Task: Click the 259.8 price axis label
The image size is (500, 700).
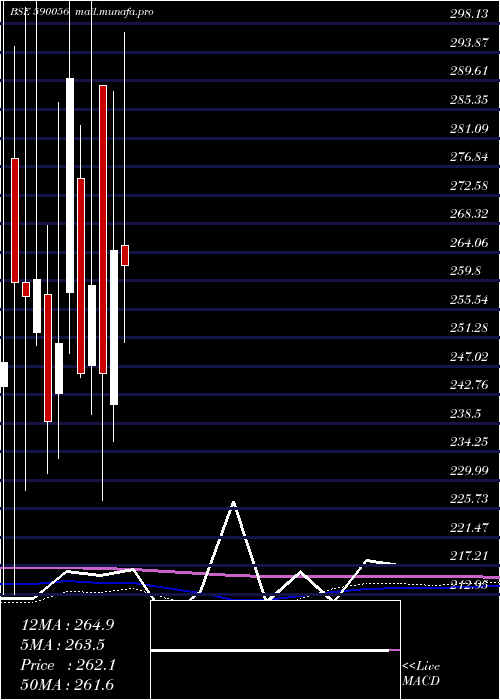Action: click(x=465, y=271)
